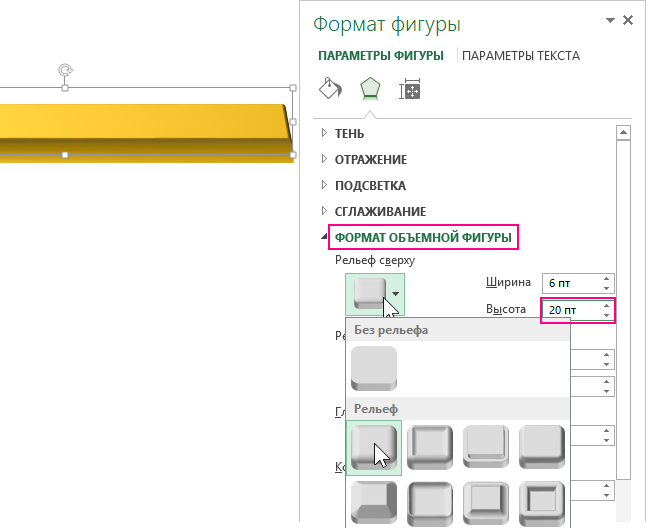The image size is (646, 528).
Task: Click the Ширина label
Action: pos(508,282)
